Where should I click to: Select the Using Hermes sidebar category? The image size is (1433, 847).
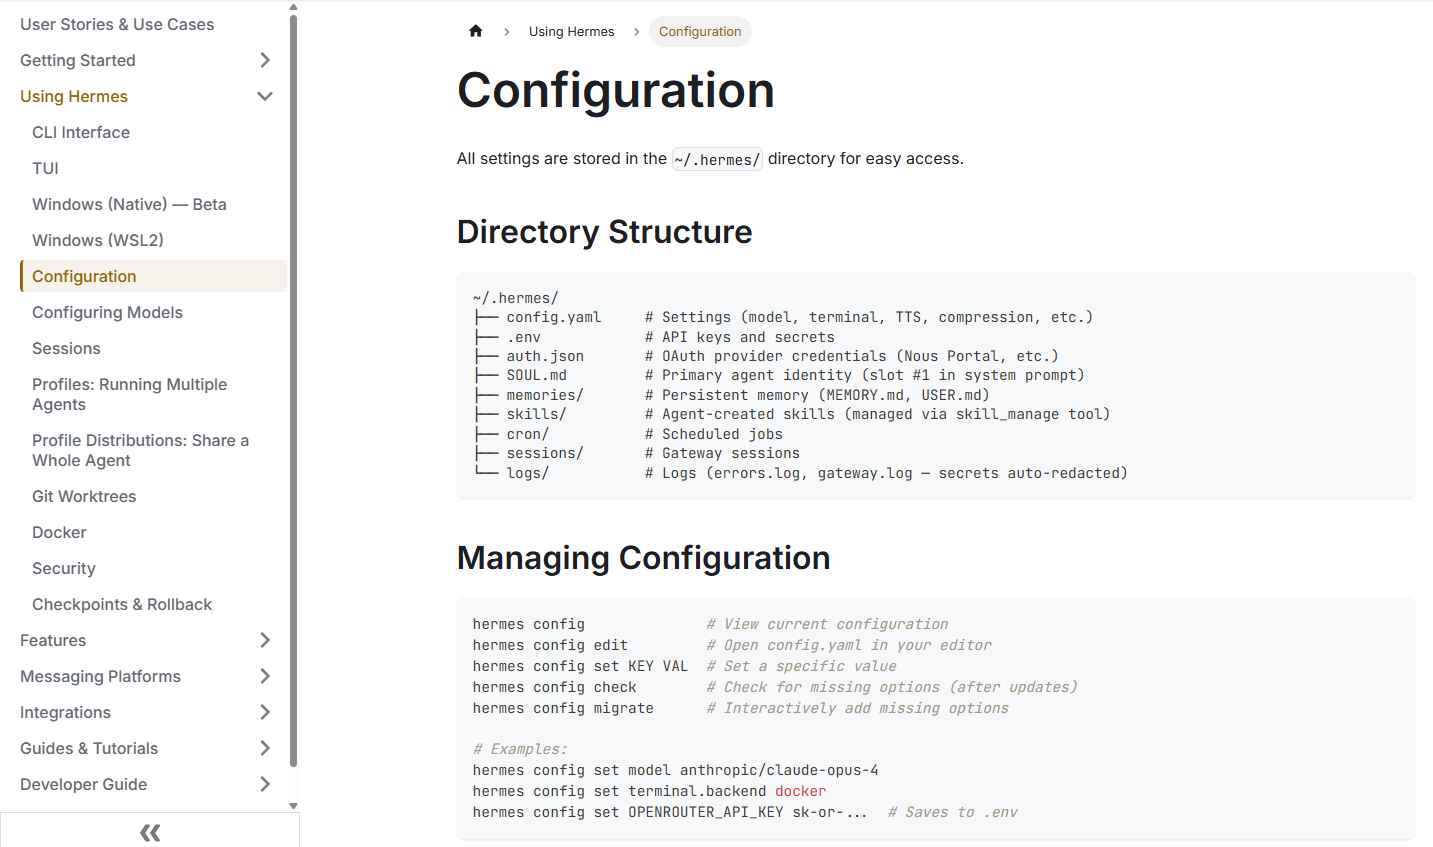point(74,96)
